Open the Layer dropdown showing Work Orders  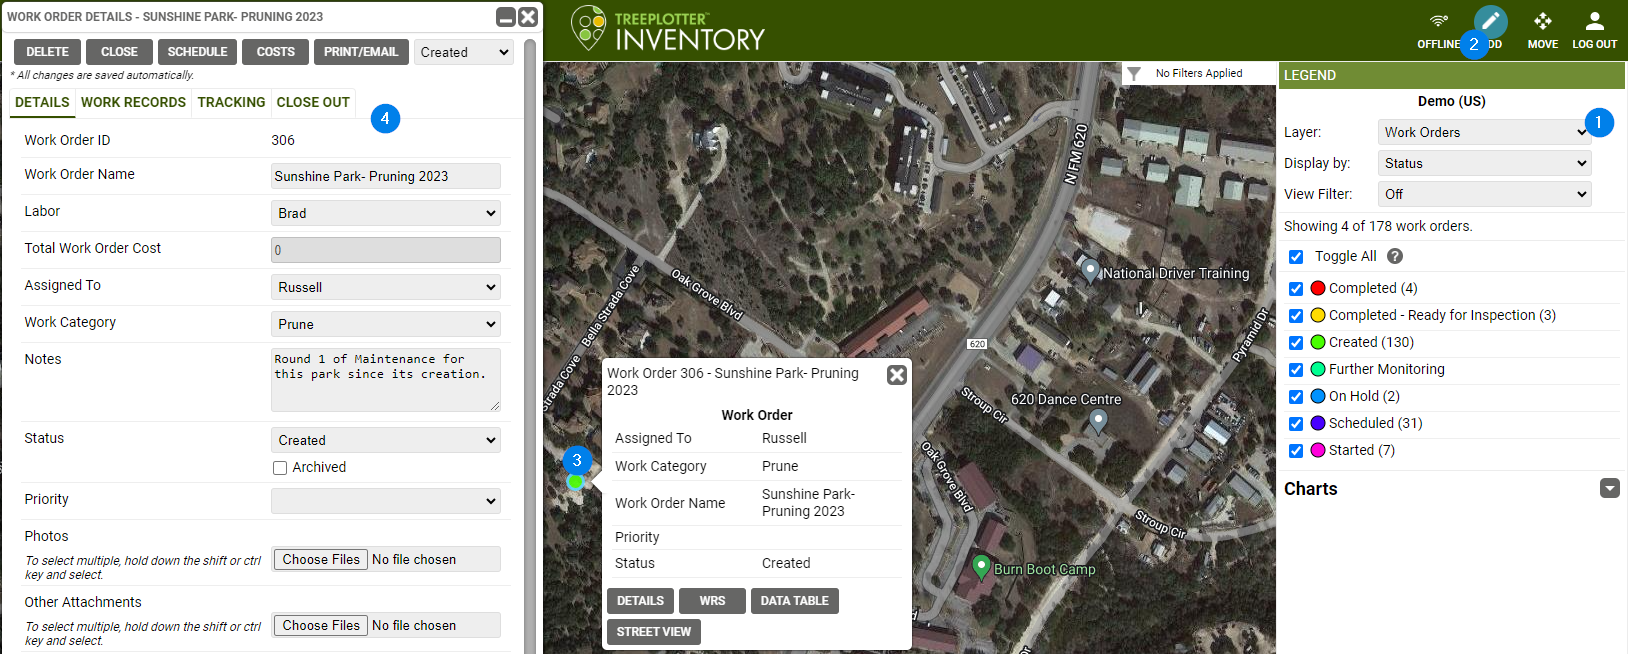click(1484, 132)
